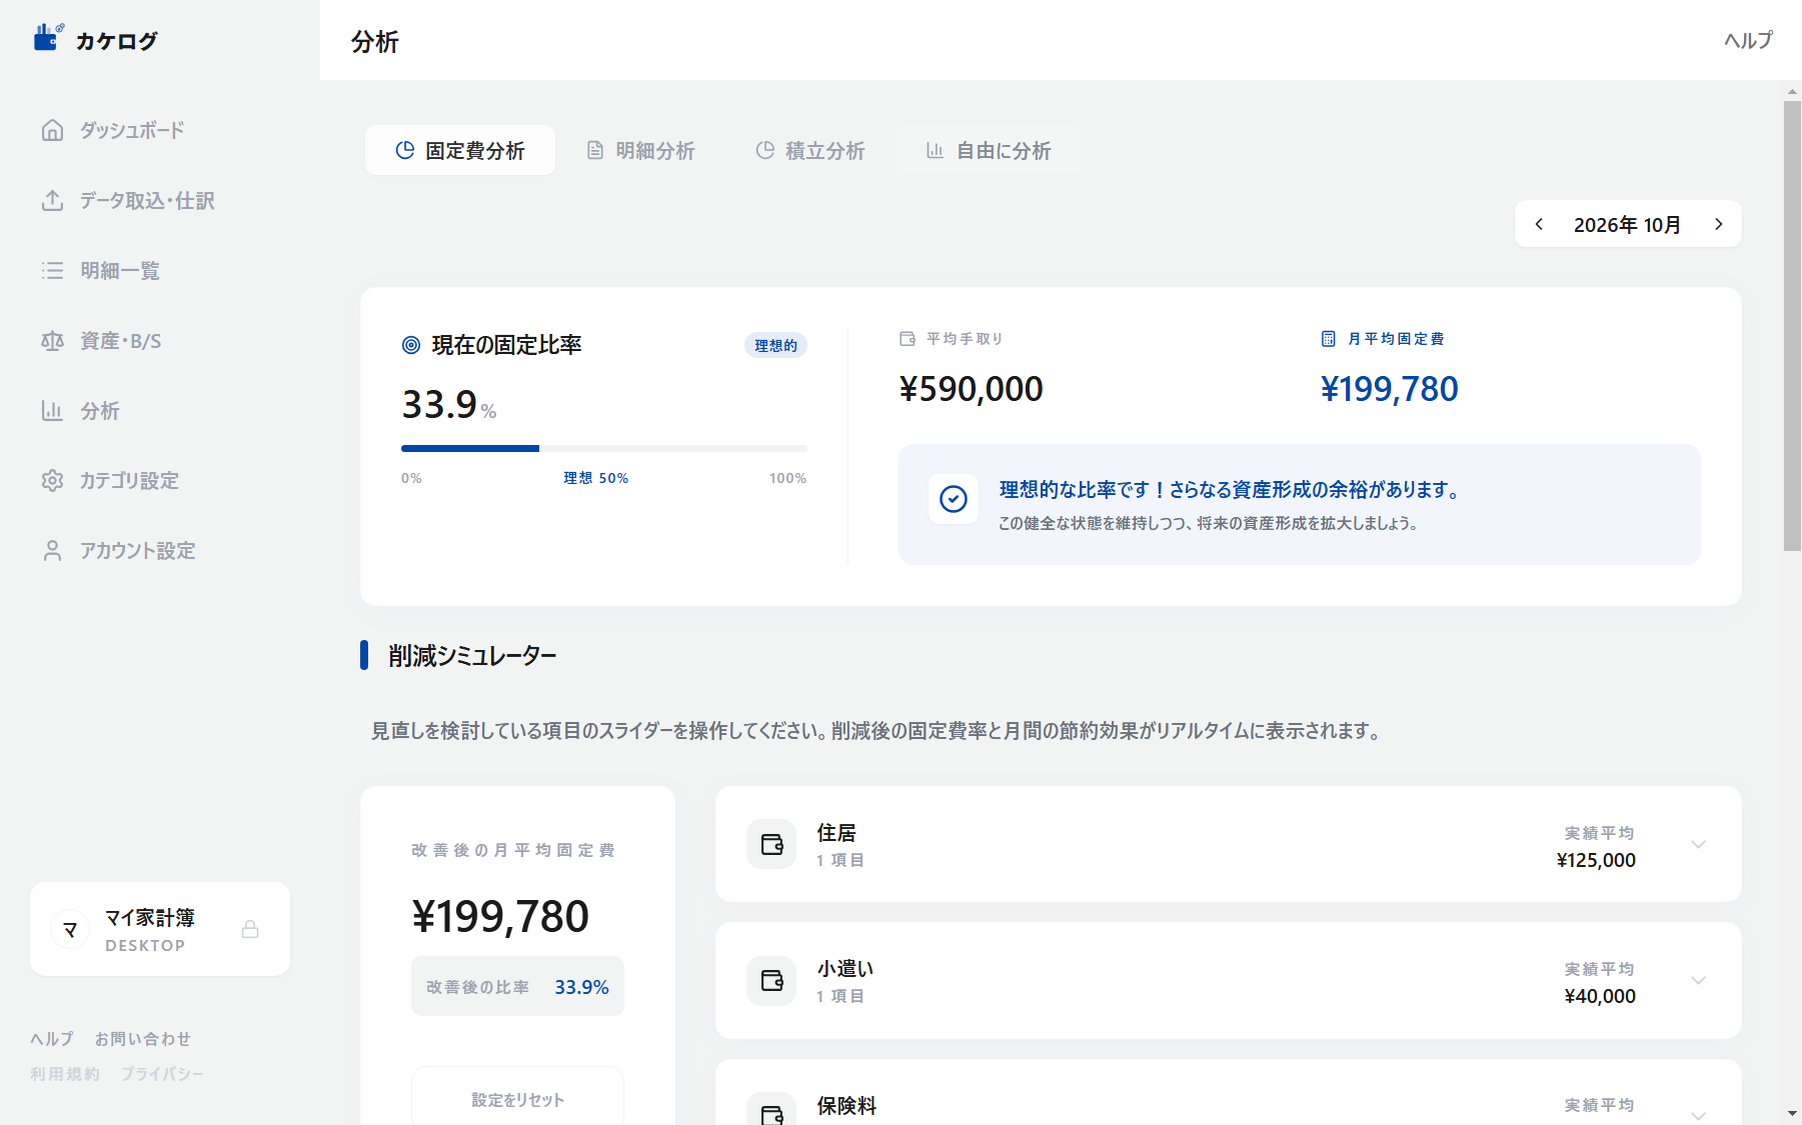Go to previous month arrow
Viewport: 1802px width, 1125px height.
click(x=1539, y=224)
